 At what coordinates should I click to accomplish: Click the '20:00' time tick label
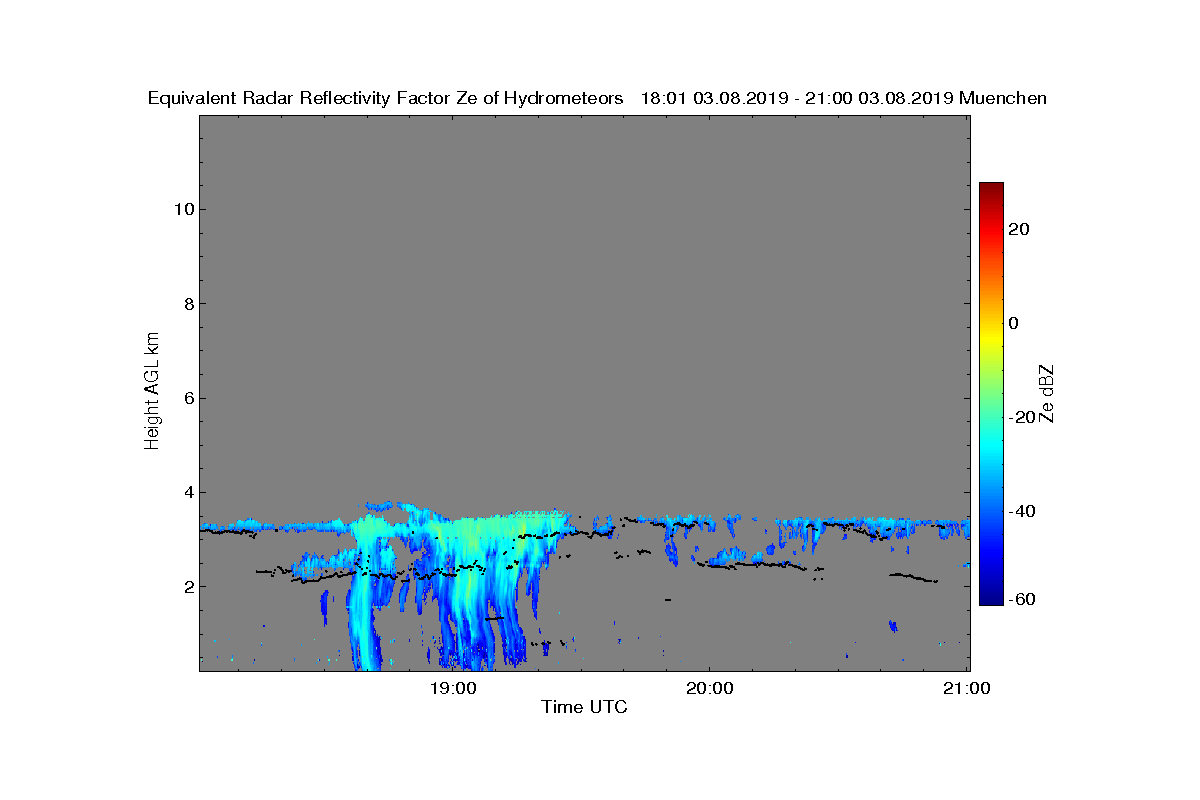710,688
